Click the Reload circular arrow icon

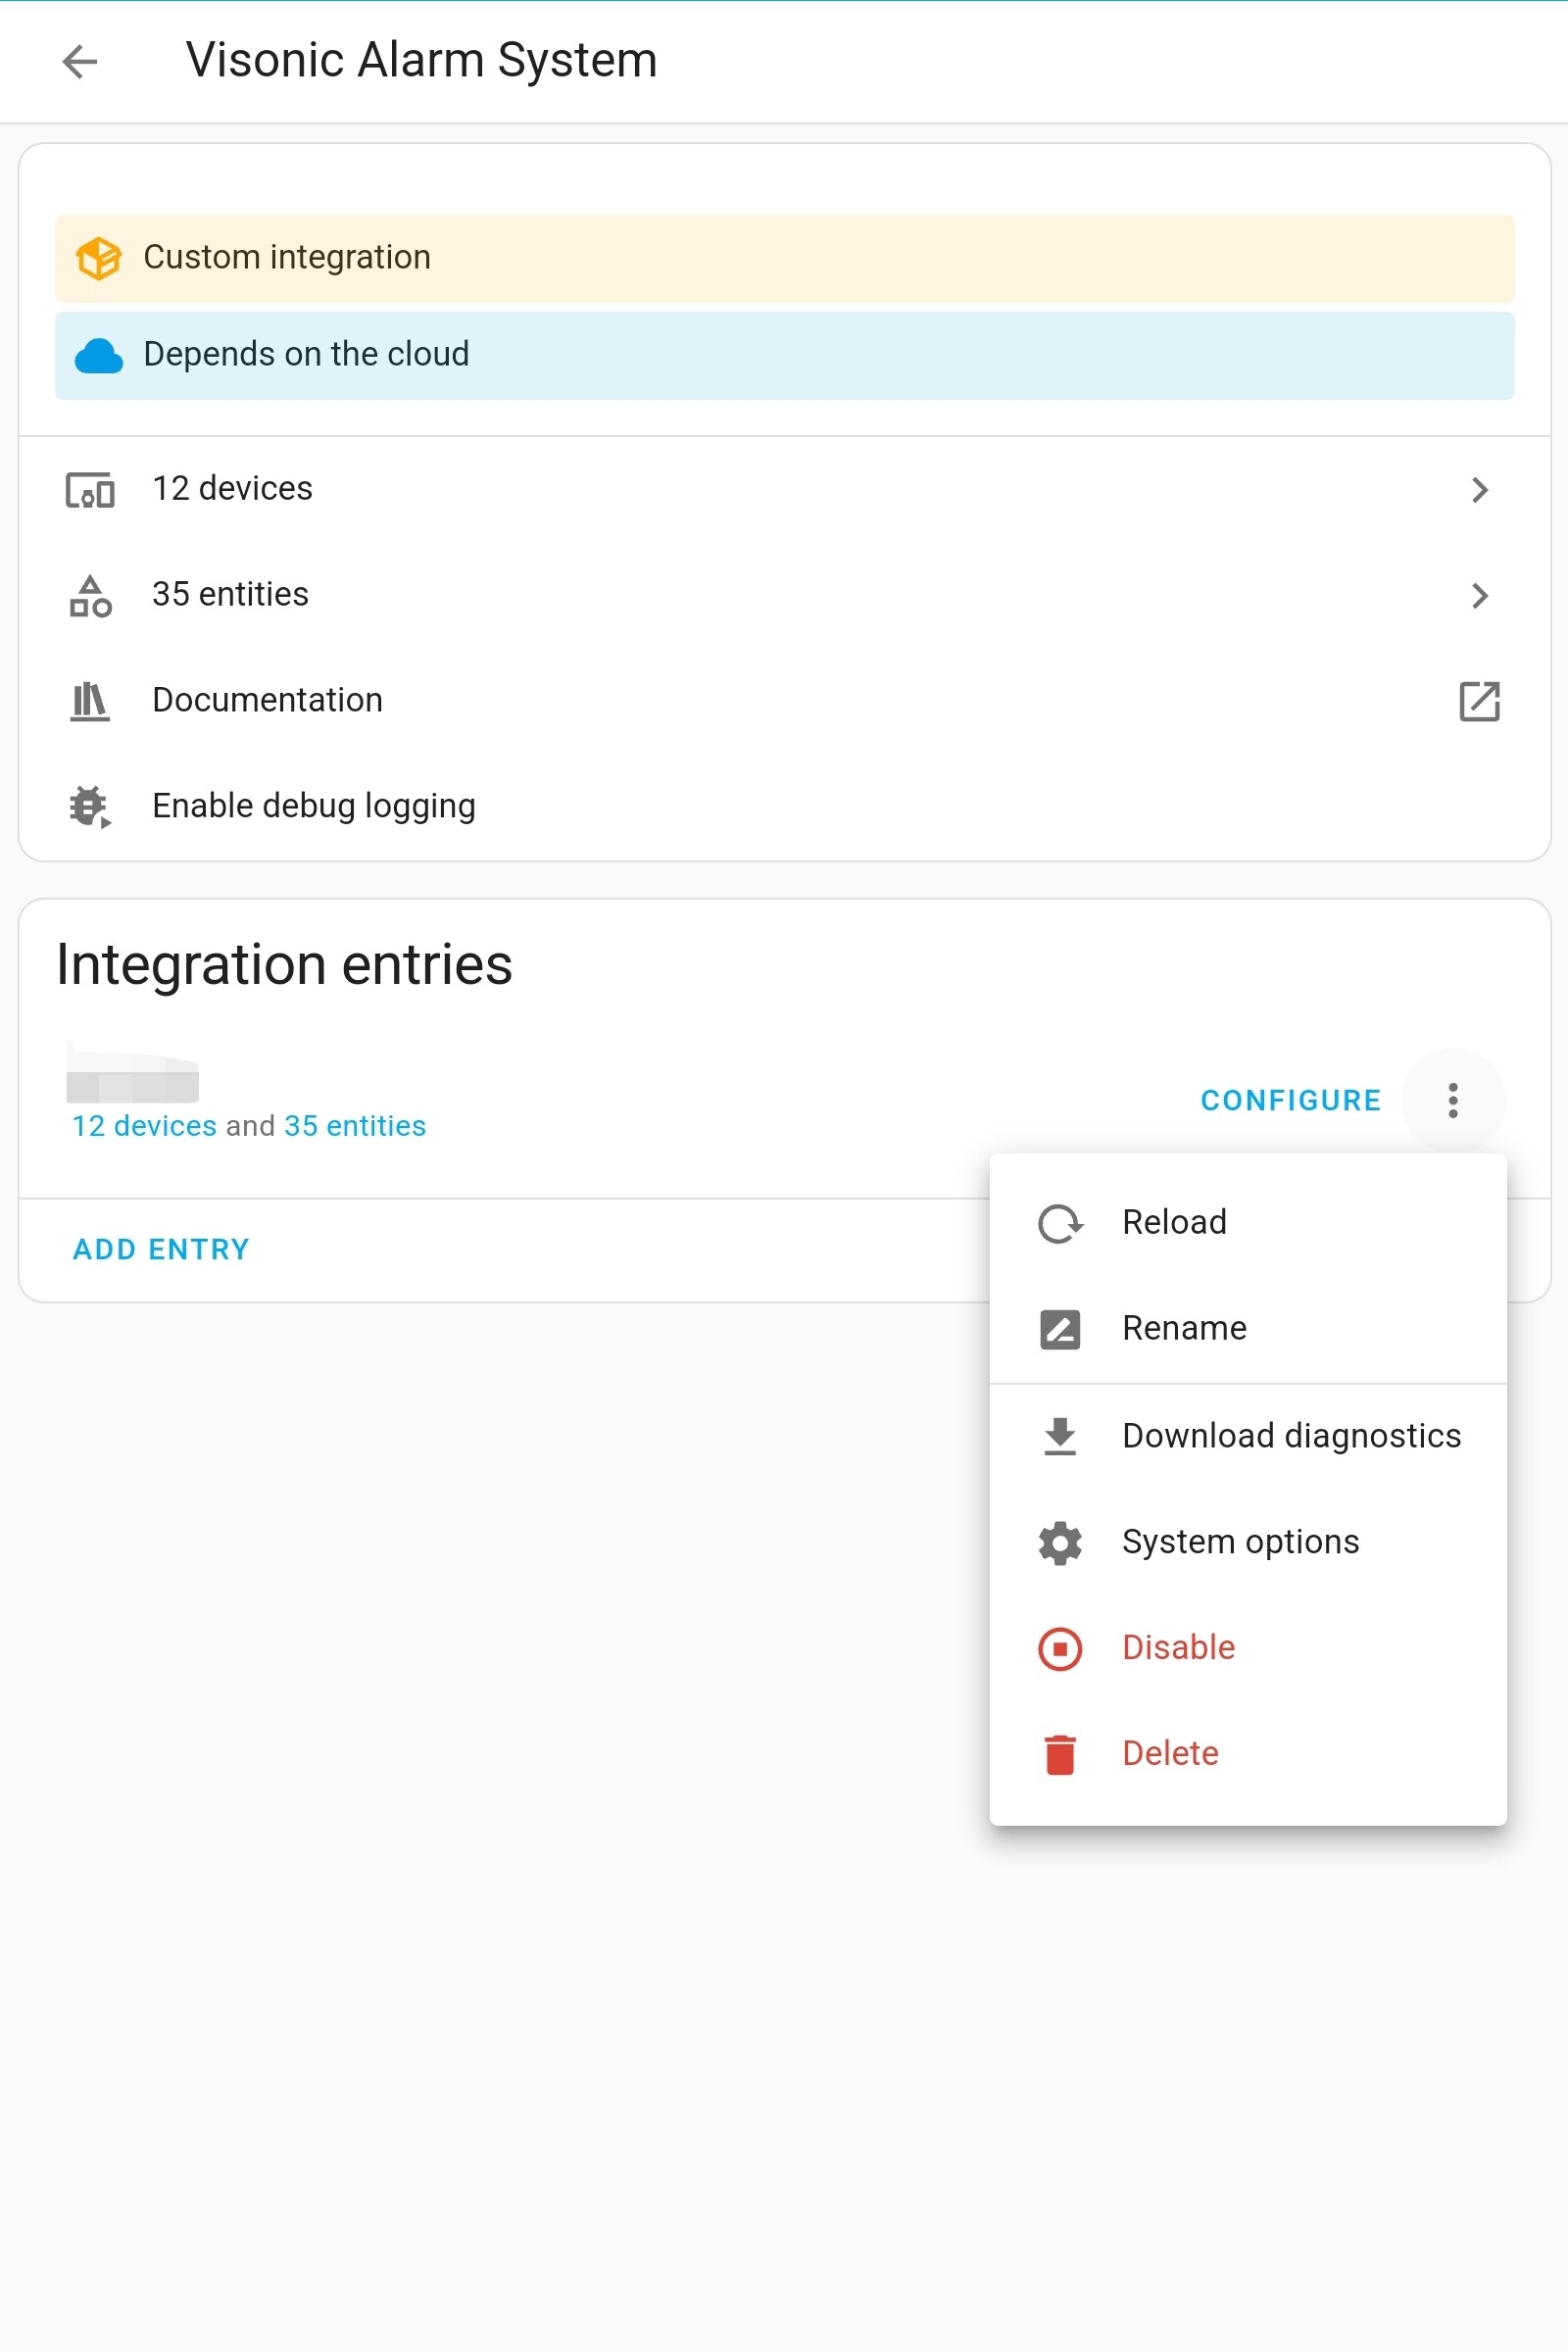pos(1059,1222)
